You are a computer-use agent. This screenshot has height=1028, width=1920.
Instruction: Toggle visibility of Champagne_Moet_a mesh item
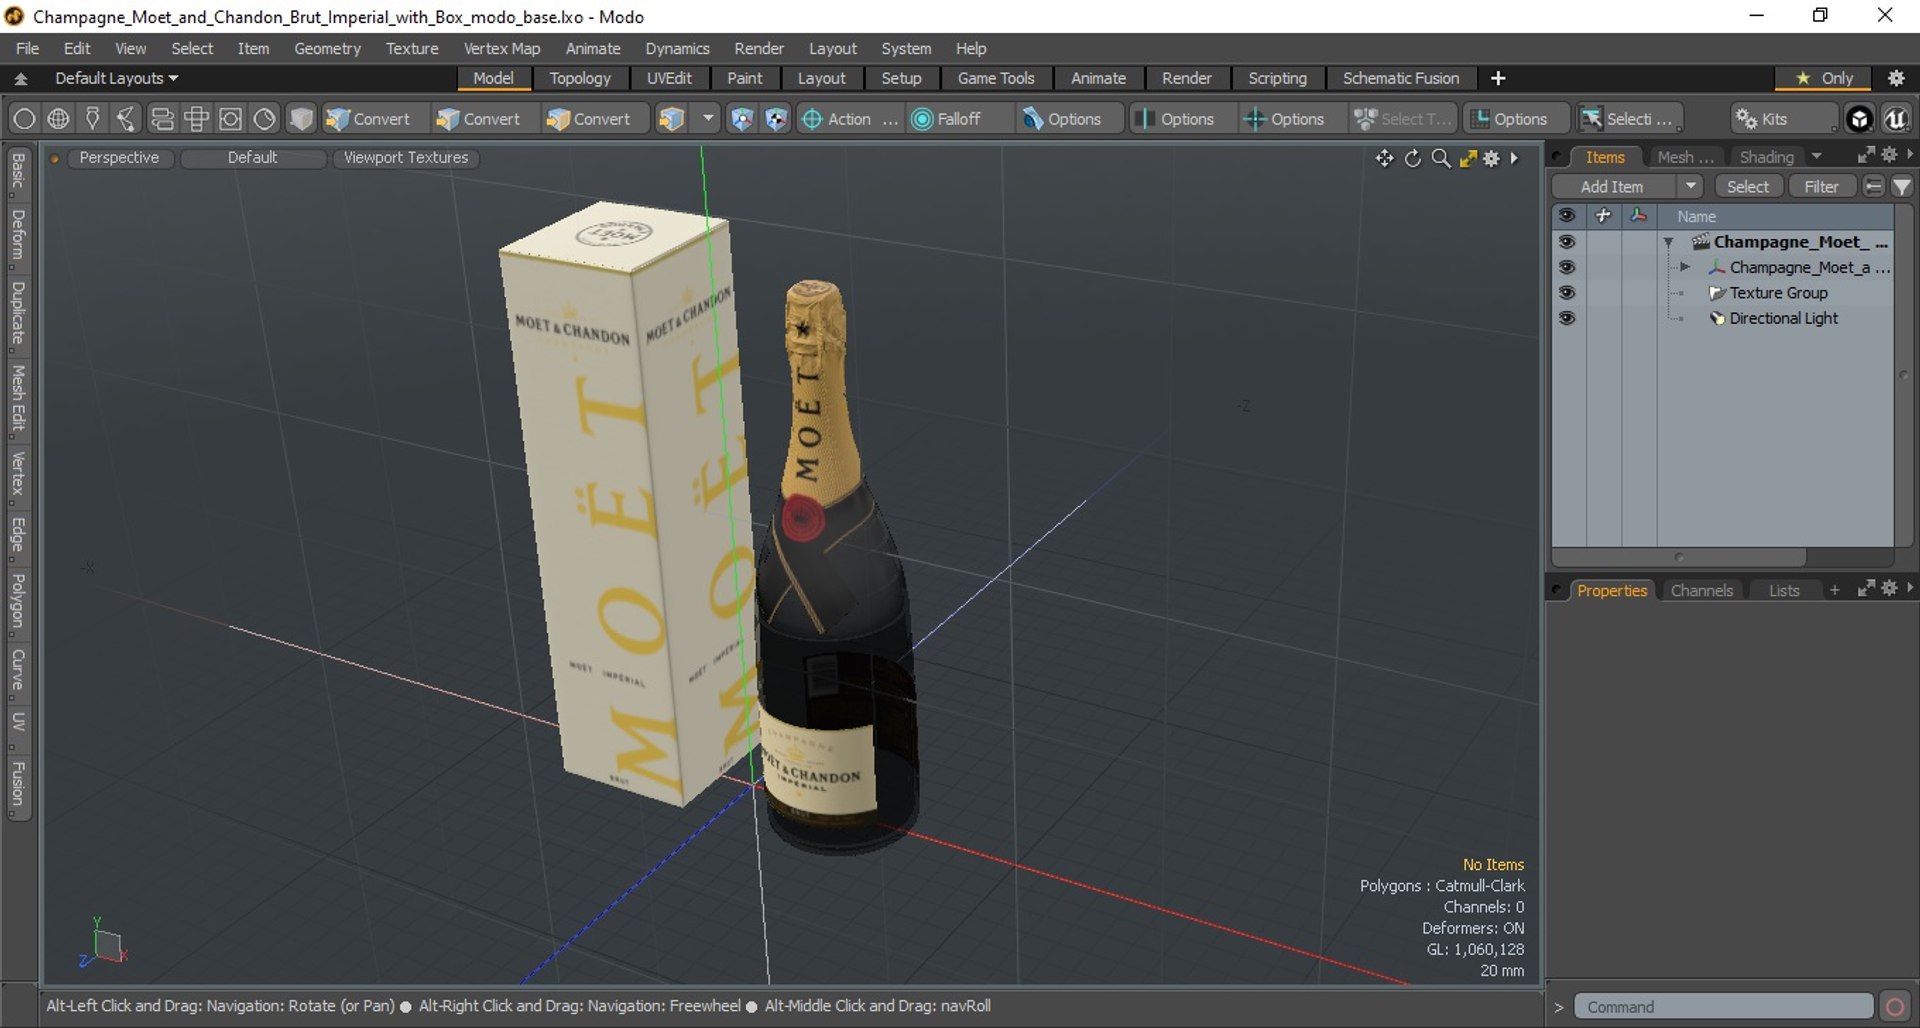click(1566, 268)
